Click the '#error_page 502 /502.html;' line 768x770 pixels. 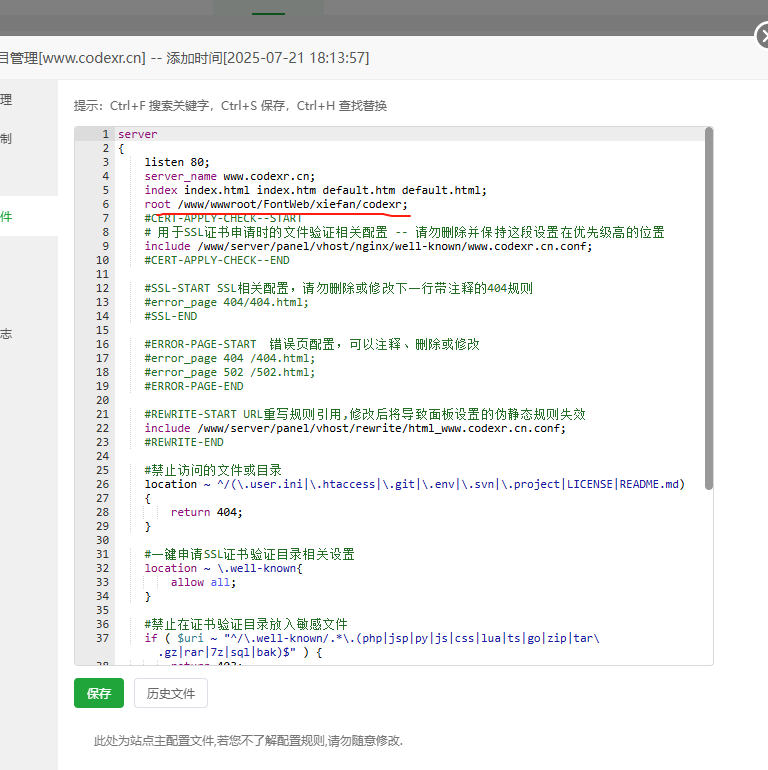tap(229, 372)
